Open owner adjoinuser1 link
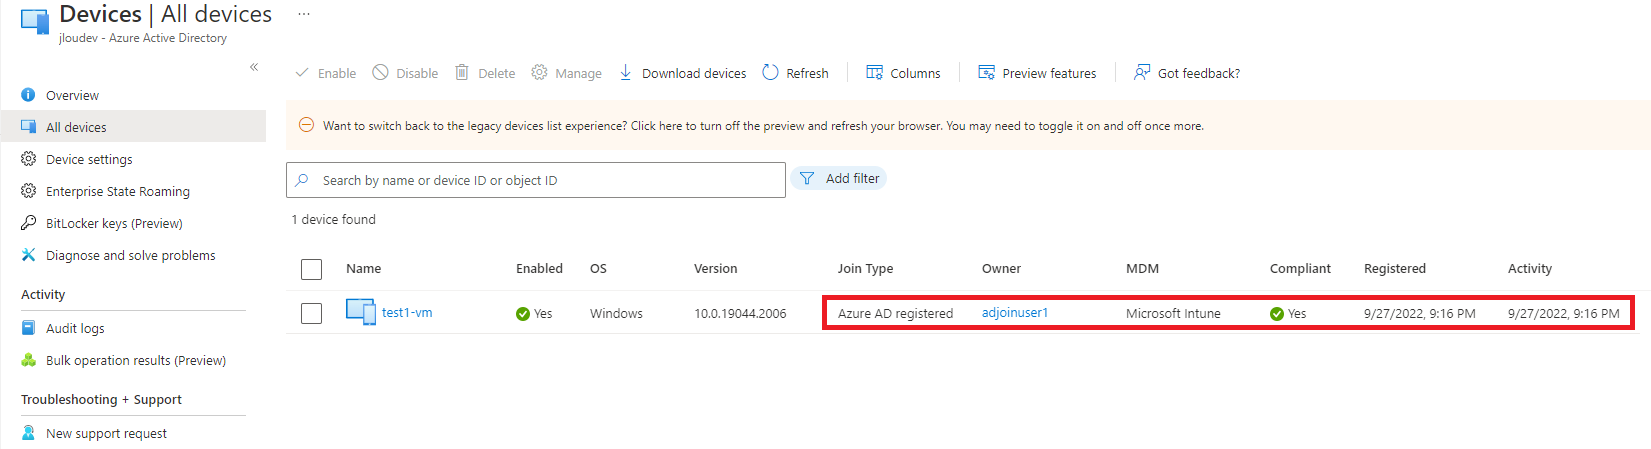The width and height of the screenshot is (1651, 449). 1015,312
